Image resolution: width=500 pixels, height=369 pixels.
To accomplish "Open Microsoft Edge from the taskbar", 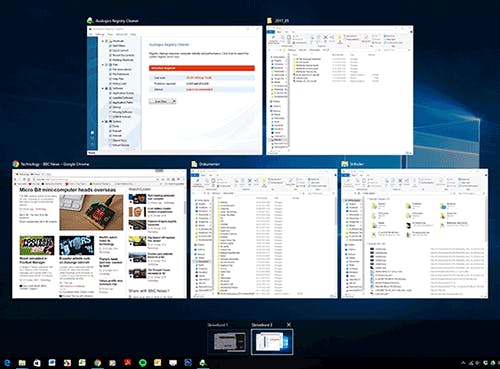I will tap(7, 363).
